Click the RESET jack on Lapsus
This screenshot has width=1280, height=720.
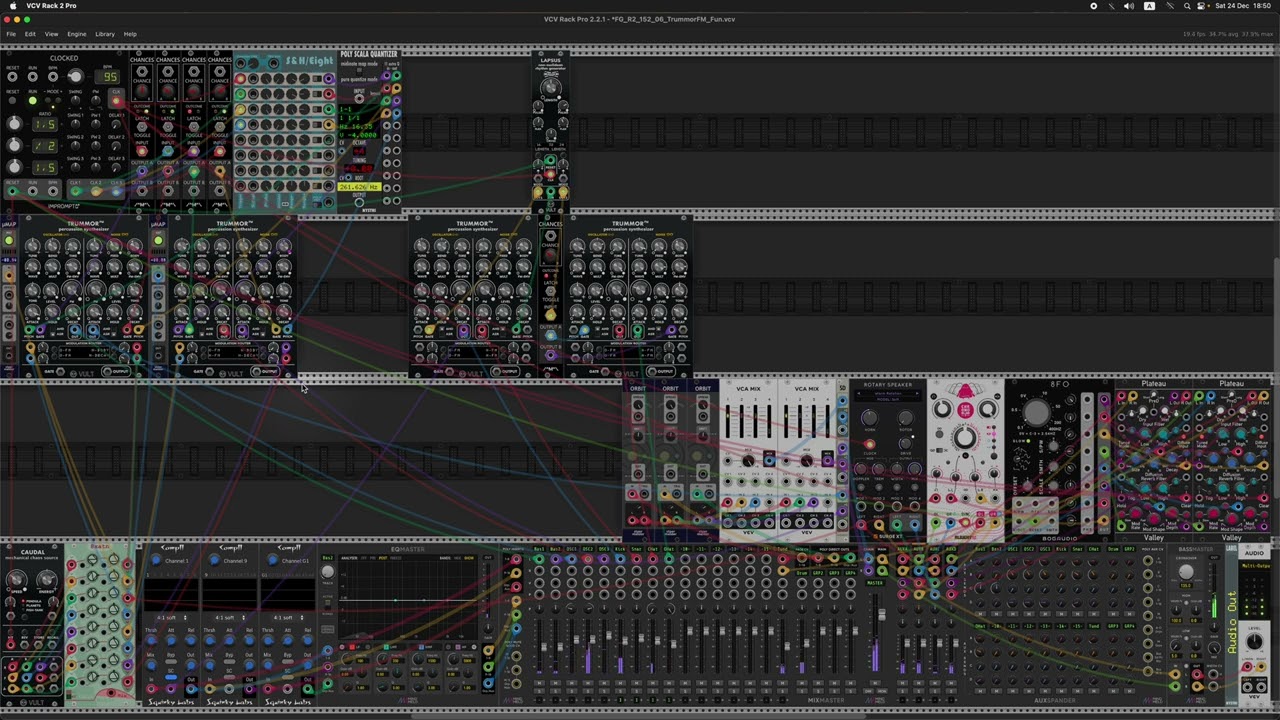[x=551, y=160]
